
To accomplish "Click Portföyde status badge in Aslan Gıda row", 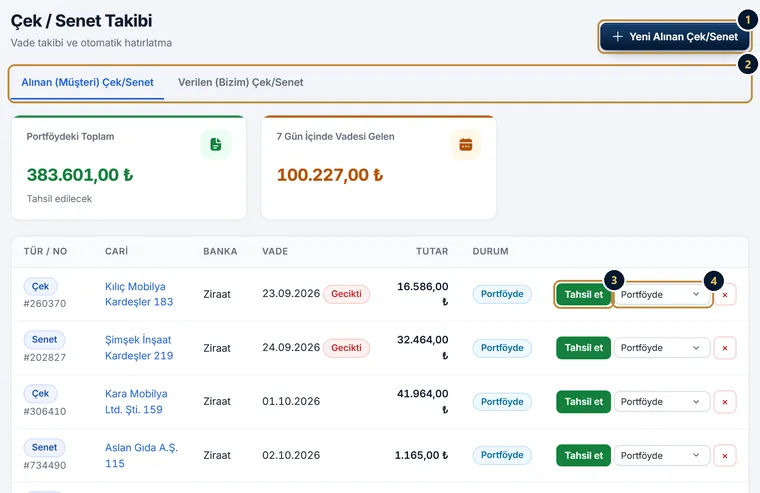I will click(502, 455).
